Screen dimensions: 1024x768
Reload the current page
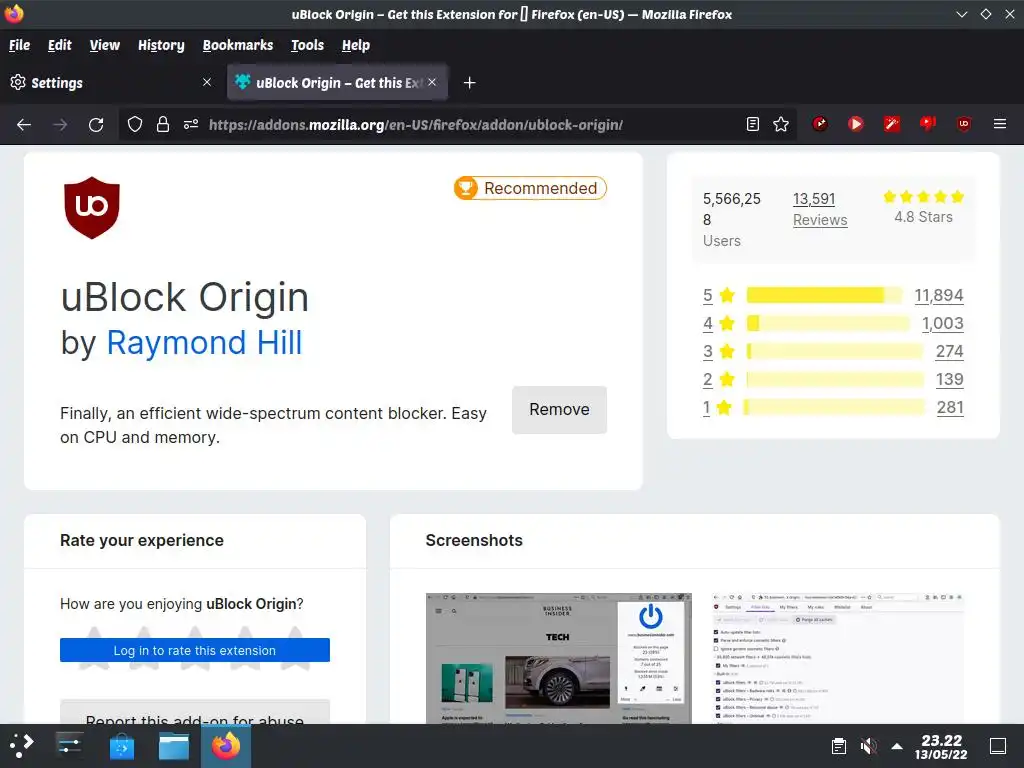point(96,124)
